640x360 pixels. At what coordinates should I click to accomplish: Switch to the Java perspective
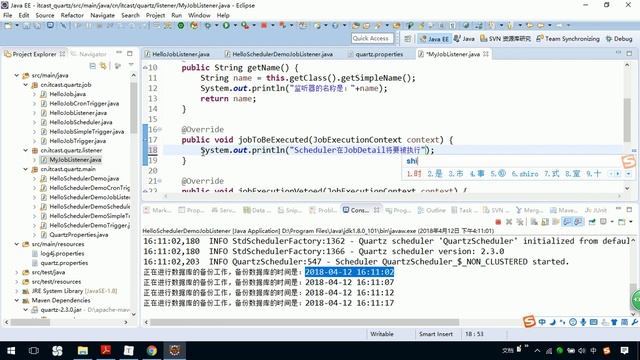pyautogui.click(x=464, y=39)
